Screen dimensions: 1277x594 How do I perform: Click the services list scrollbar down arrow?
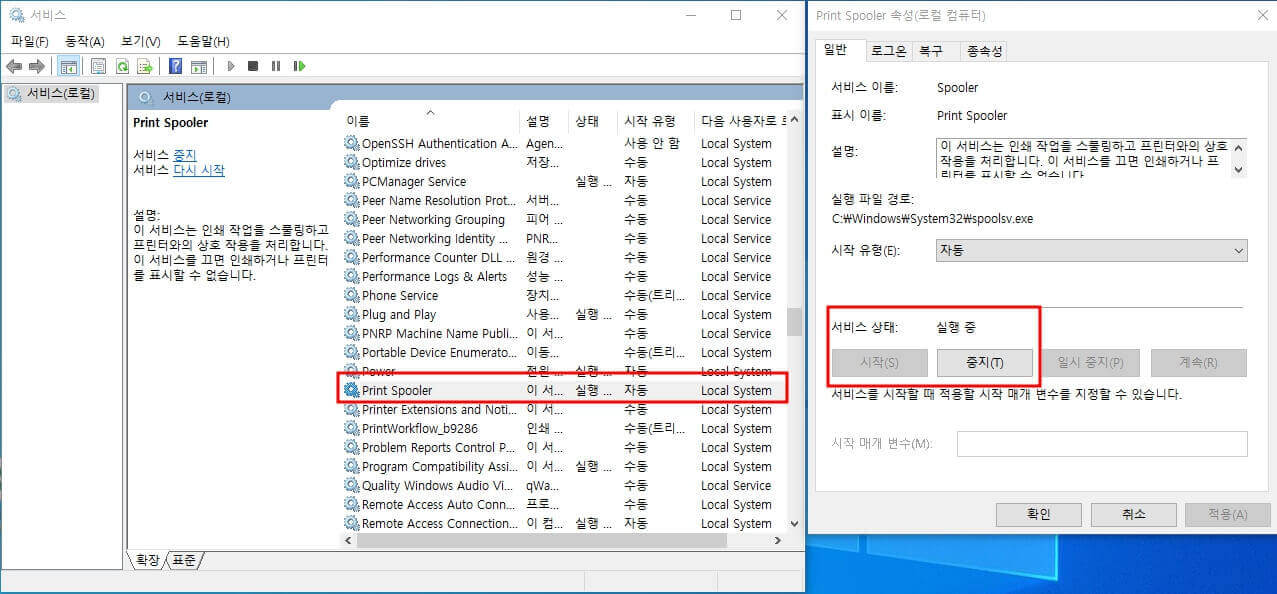click(x=795, y=522)
